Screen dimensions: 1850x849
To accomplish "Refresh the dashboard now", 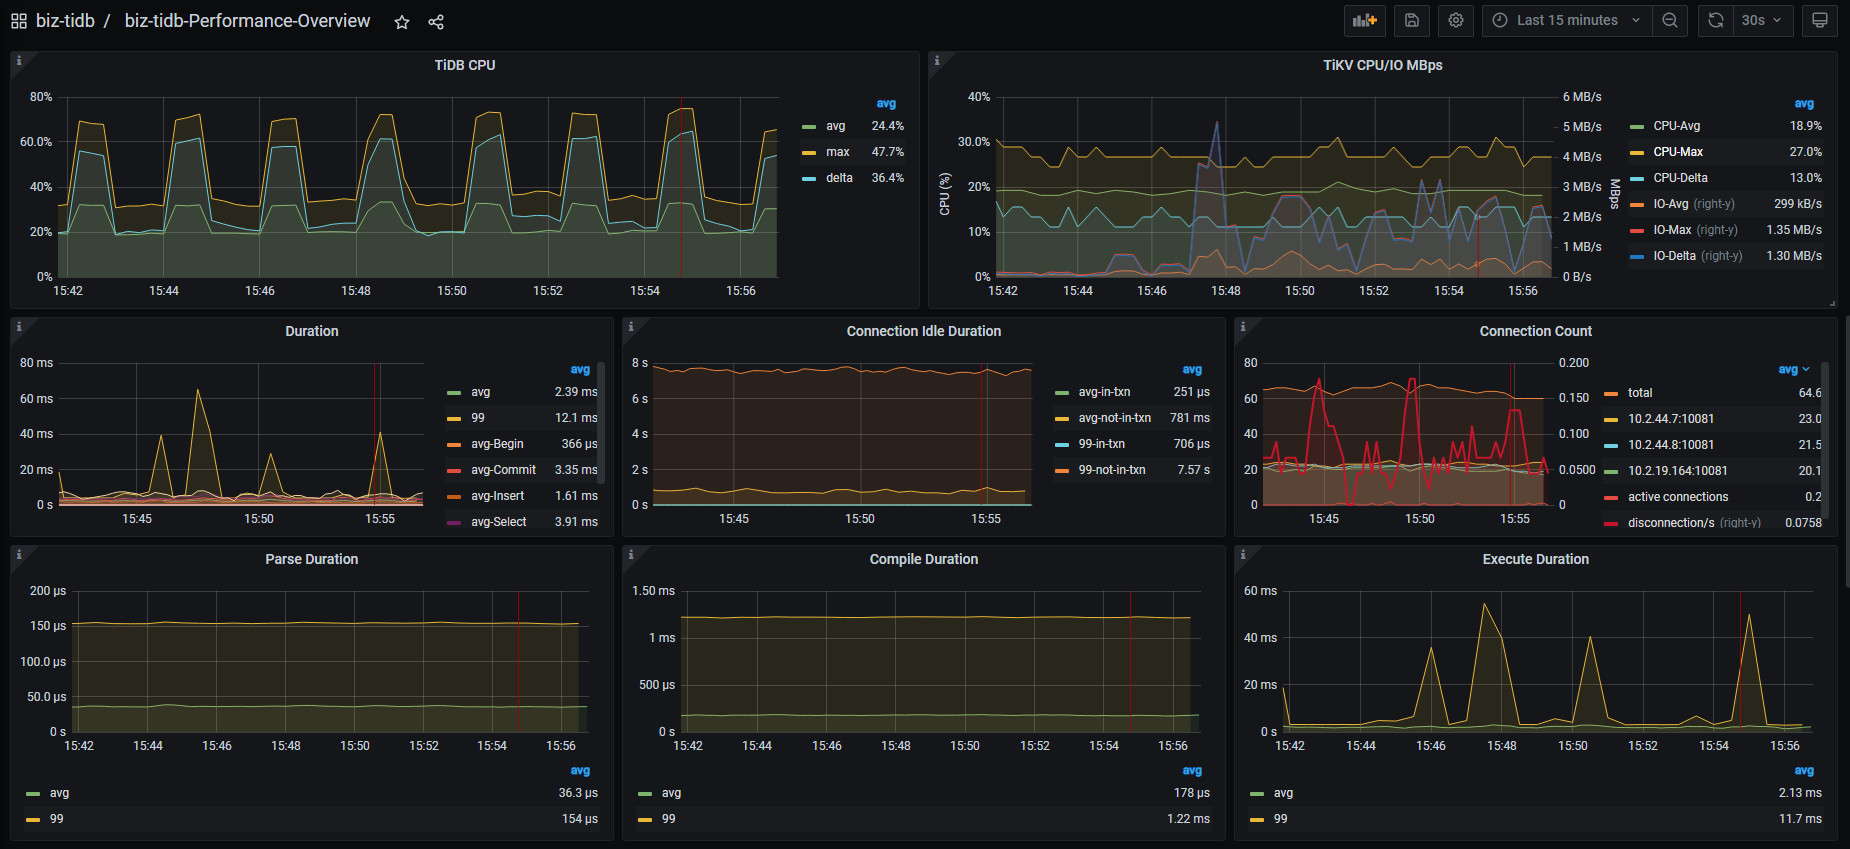I will point(1716,21).
